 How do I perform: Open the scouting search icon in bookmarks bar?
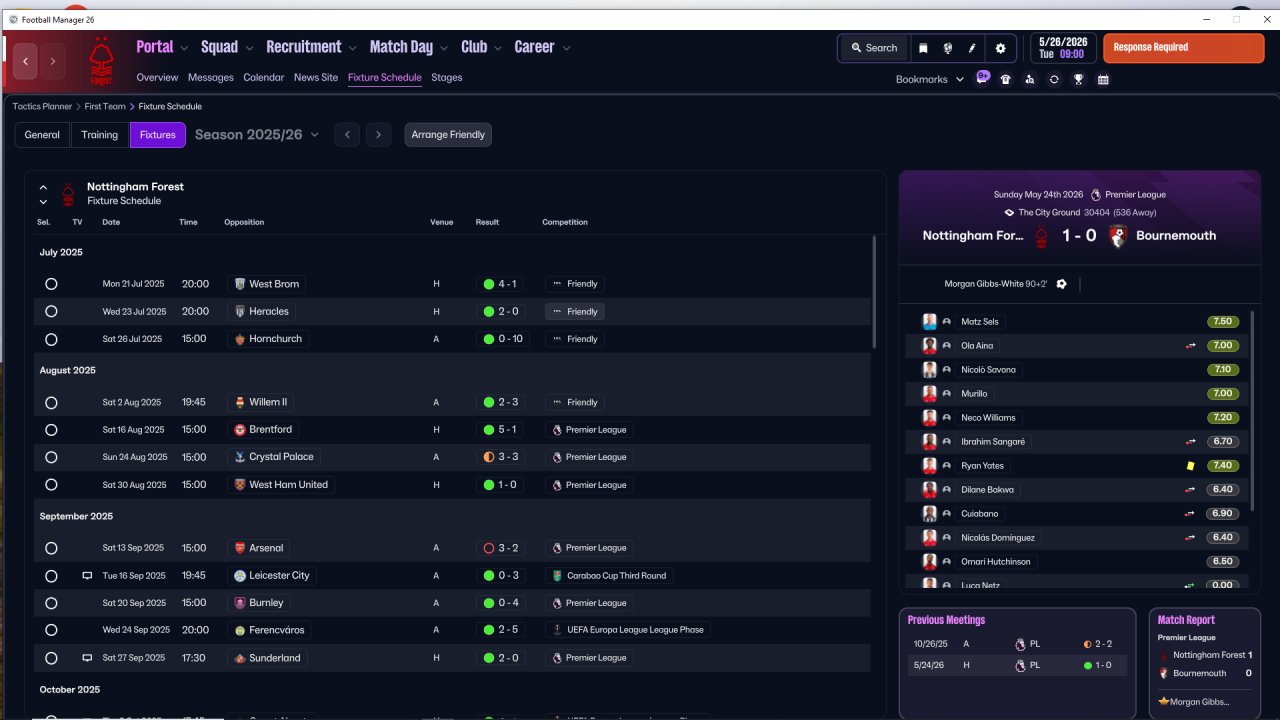1030,79
